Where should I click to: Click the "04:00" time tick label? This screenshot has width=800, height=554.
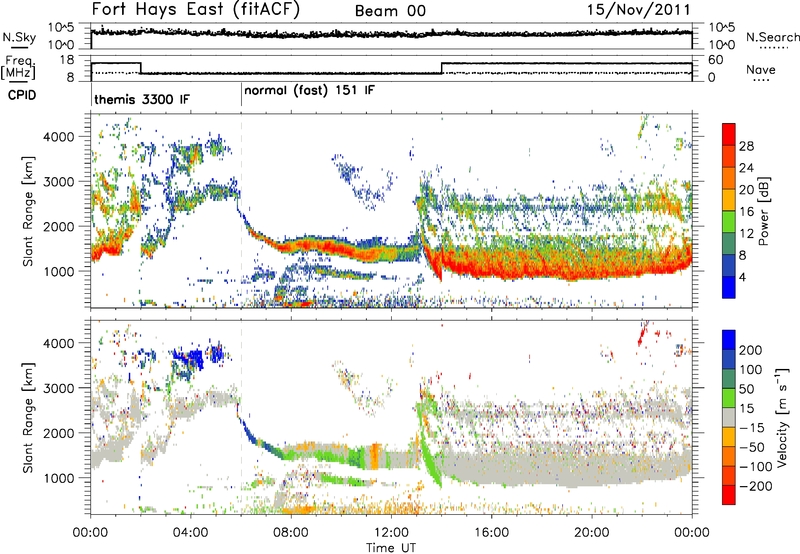[x=190, y=533]
